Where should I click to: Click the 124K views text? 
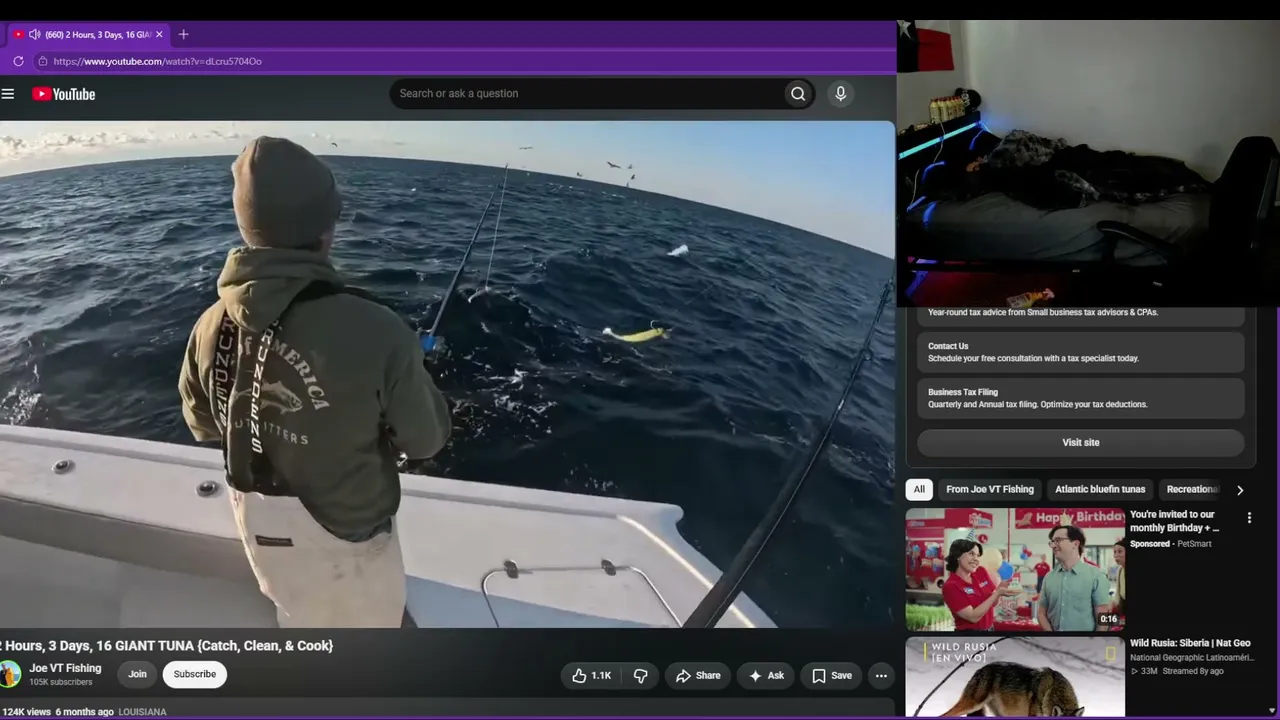[26, 712]
